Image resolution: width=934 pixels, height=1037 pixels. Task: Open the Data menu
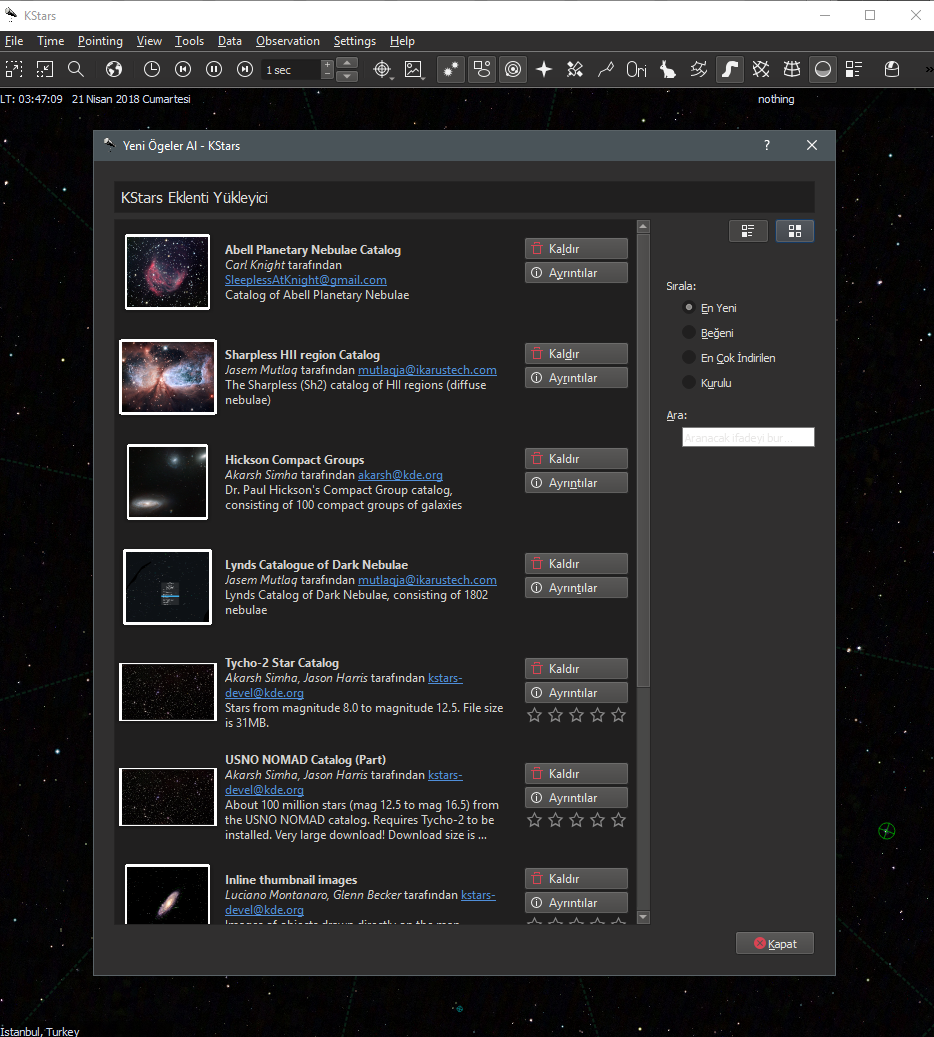tap(230, 41)
